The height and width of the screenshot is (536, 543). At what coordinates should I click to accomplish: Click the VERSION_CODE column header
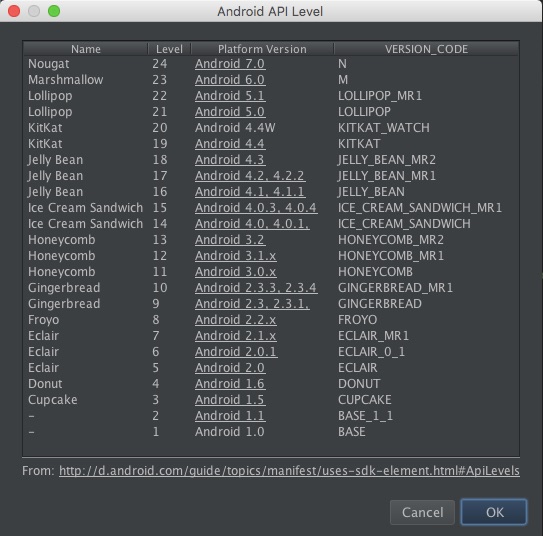[x=426, y=49]
